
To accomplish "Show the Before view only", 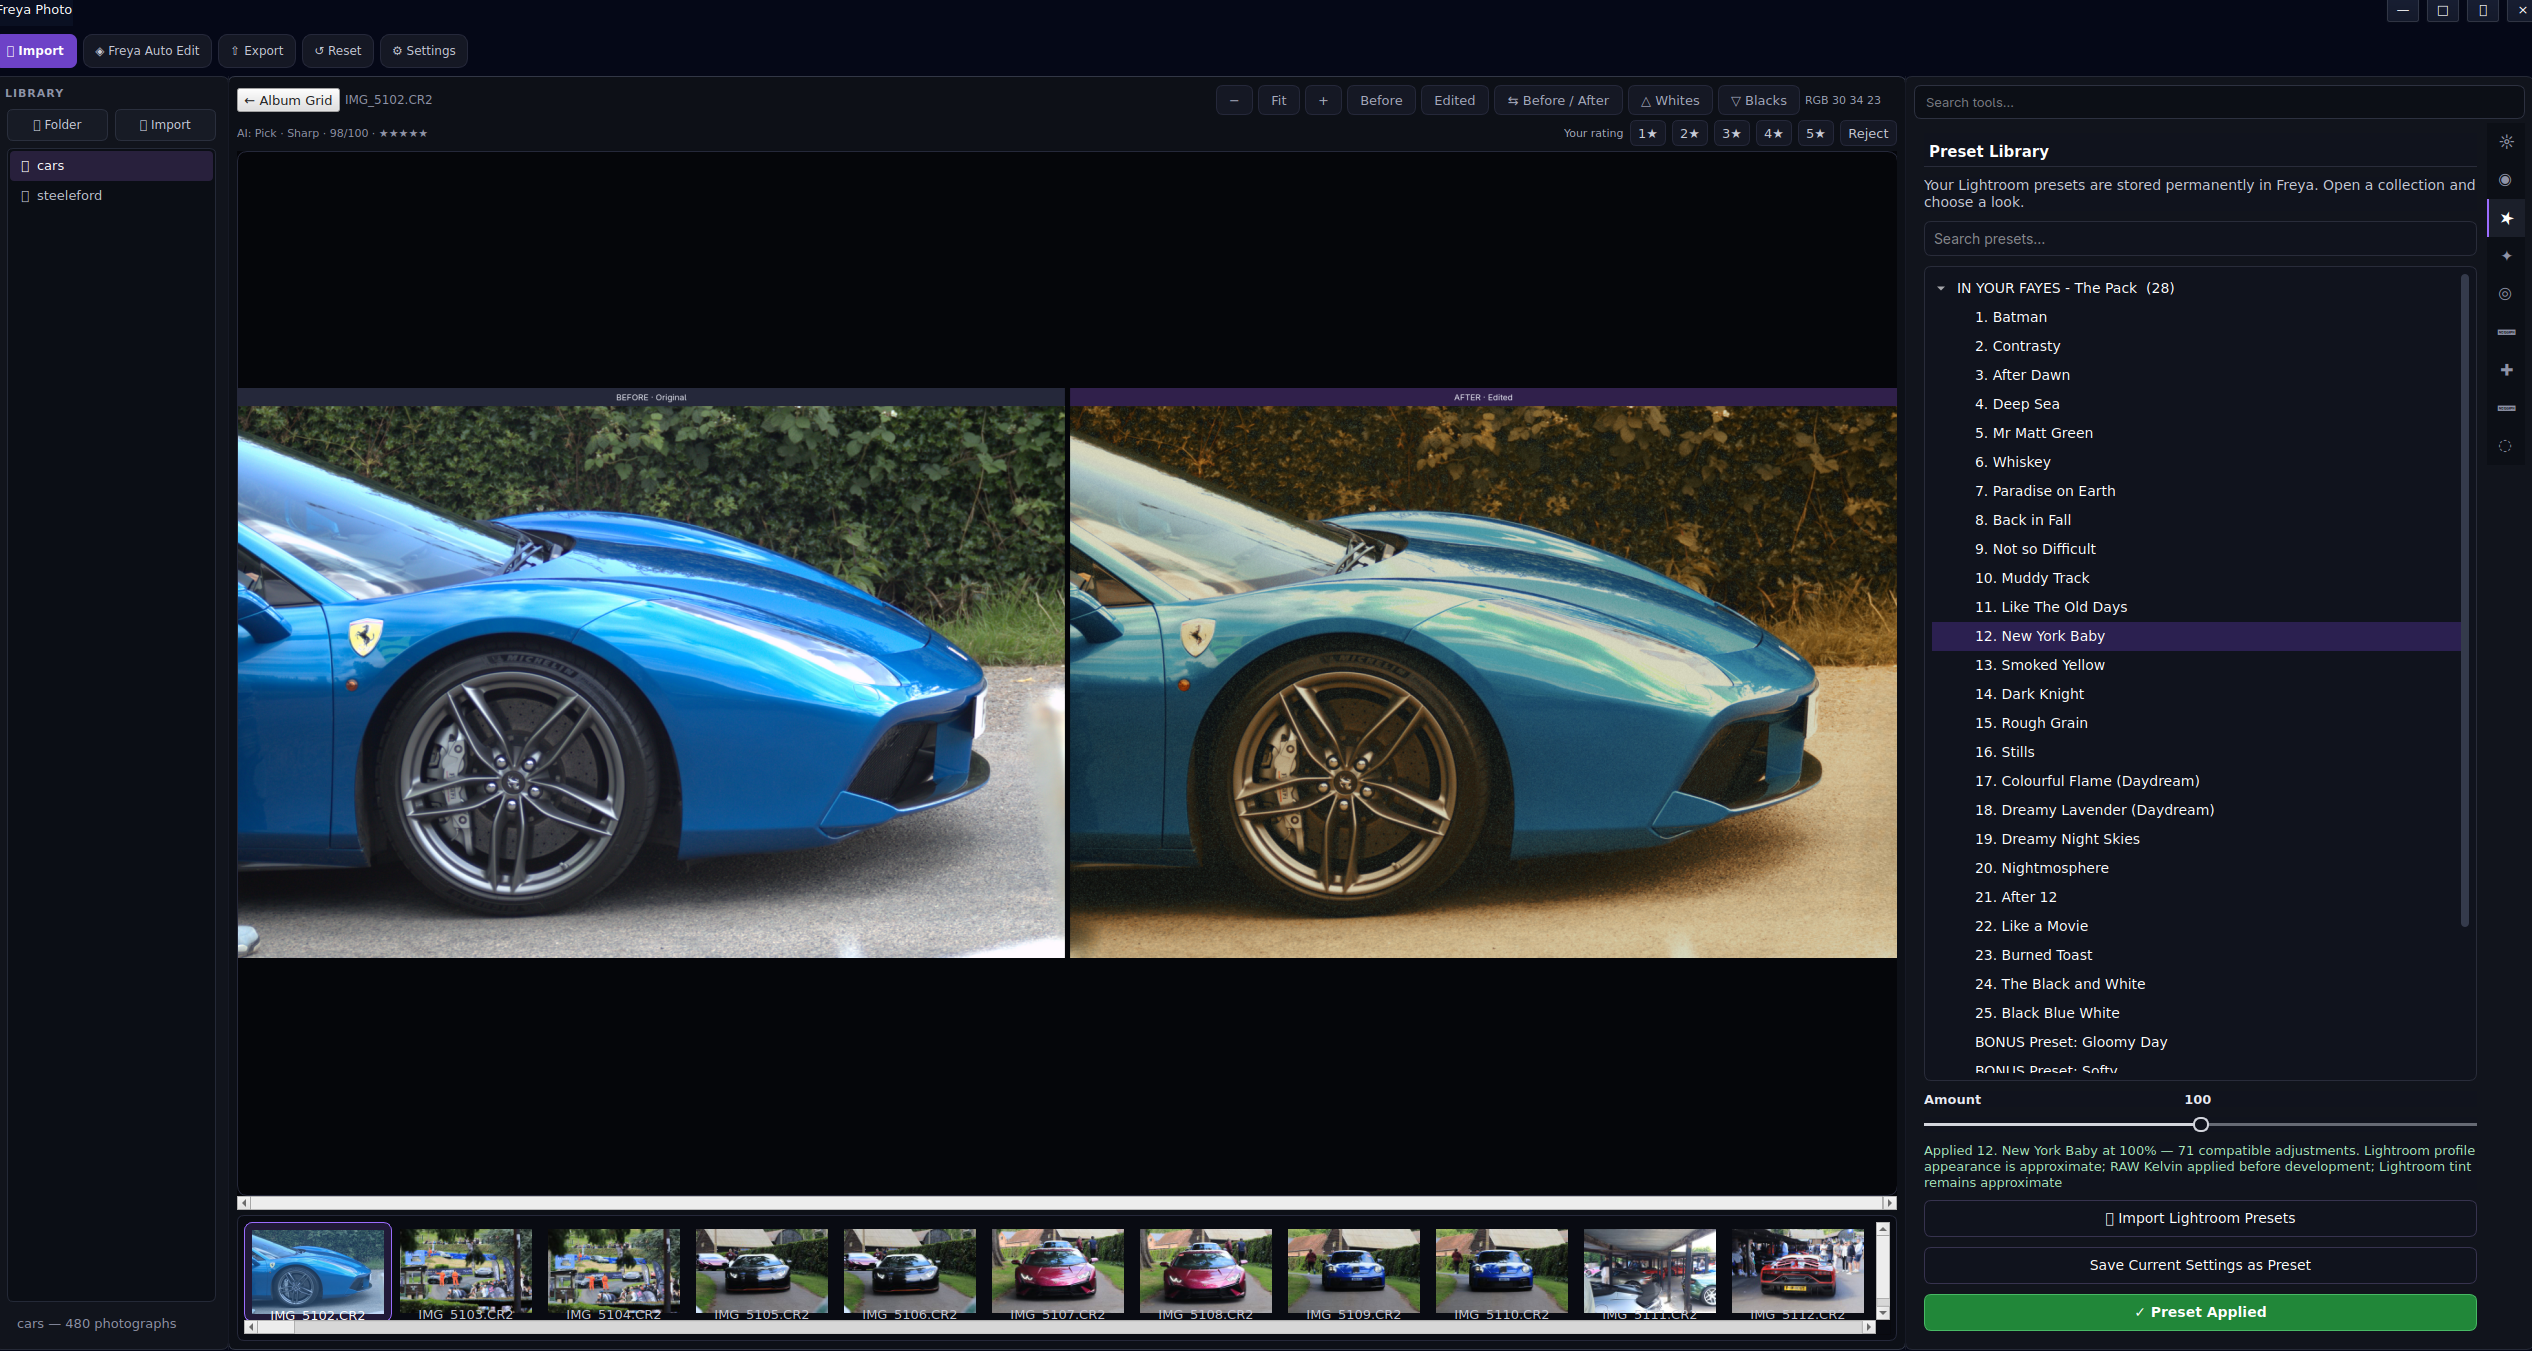I will click(x=1381, y=100).
